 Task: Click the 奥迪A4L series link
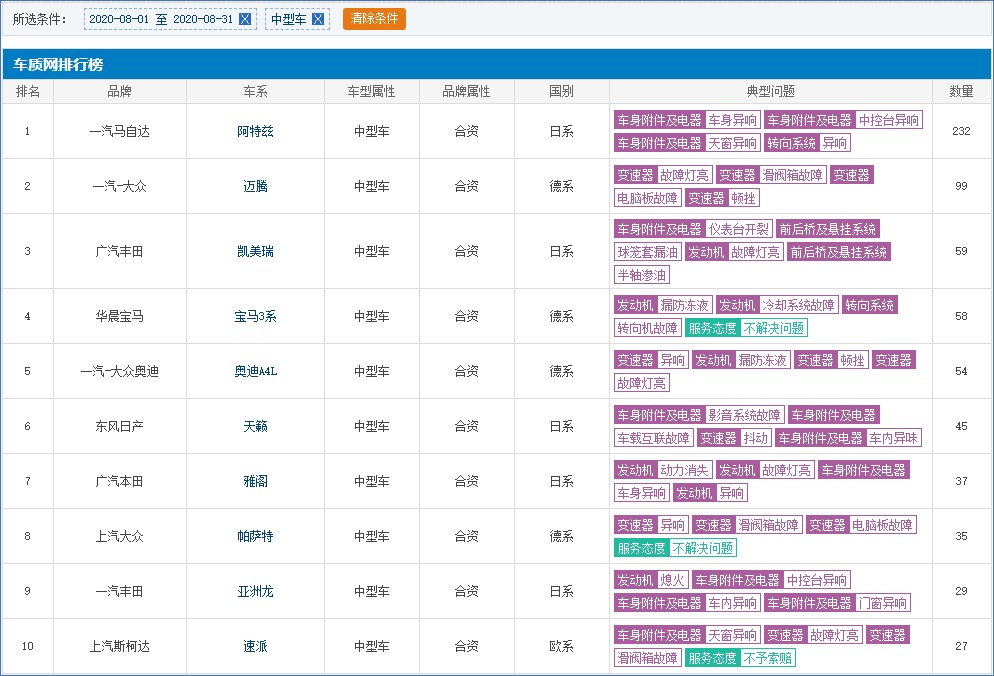(x=255, y=371)
